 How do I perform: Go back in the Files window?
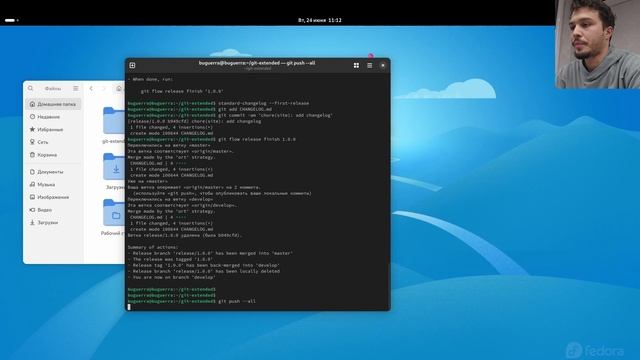tap(91, 88)
